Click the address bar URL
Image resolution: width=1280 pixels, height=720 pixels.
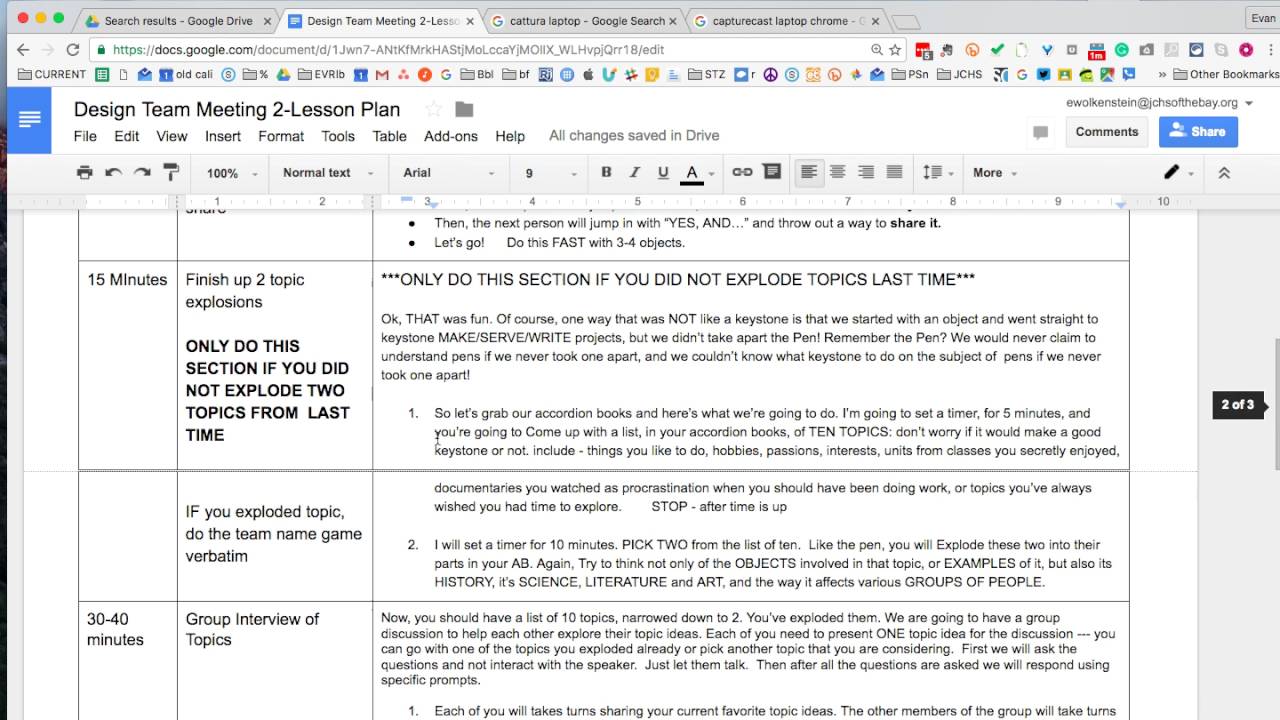point(388,50)
